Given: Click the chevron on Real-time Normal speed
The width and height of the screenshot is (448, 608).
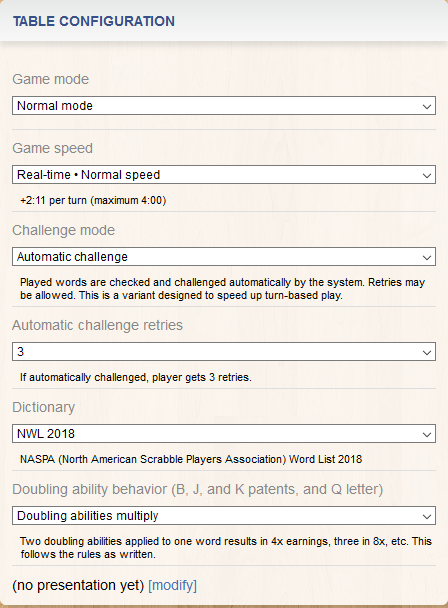Looking at the screenshot, I should click(x=427, y=175).
